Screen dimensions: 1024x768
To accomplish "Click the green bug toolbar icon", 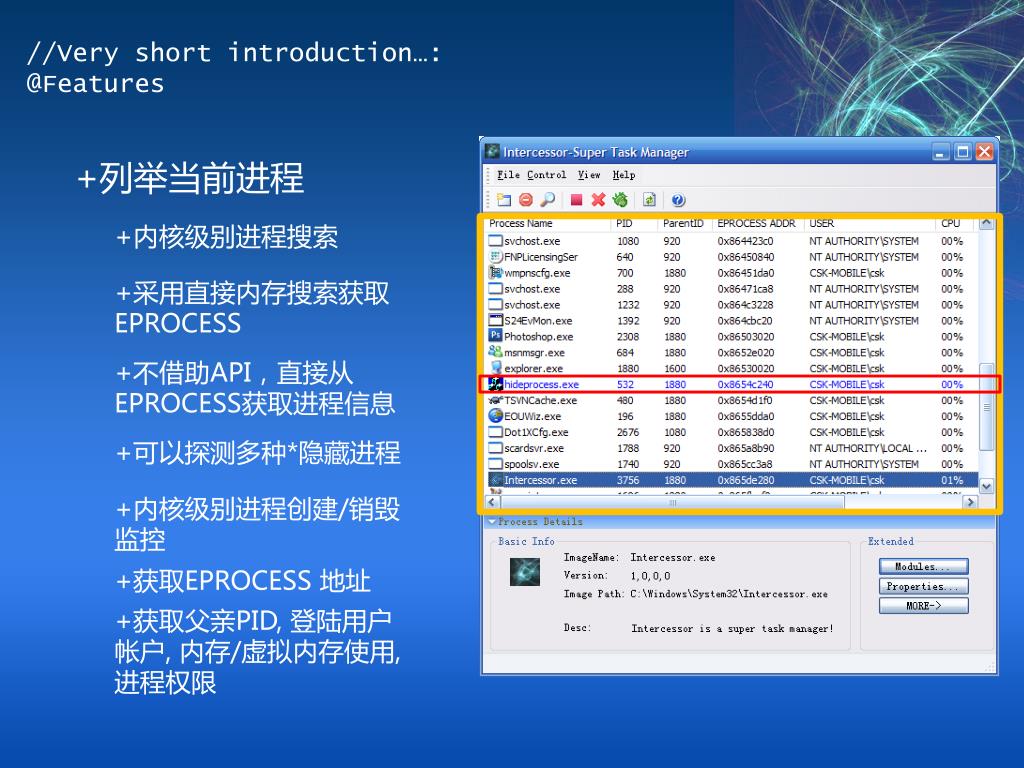I will 620,200.
